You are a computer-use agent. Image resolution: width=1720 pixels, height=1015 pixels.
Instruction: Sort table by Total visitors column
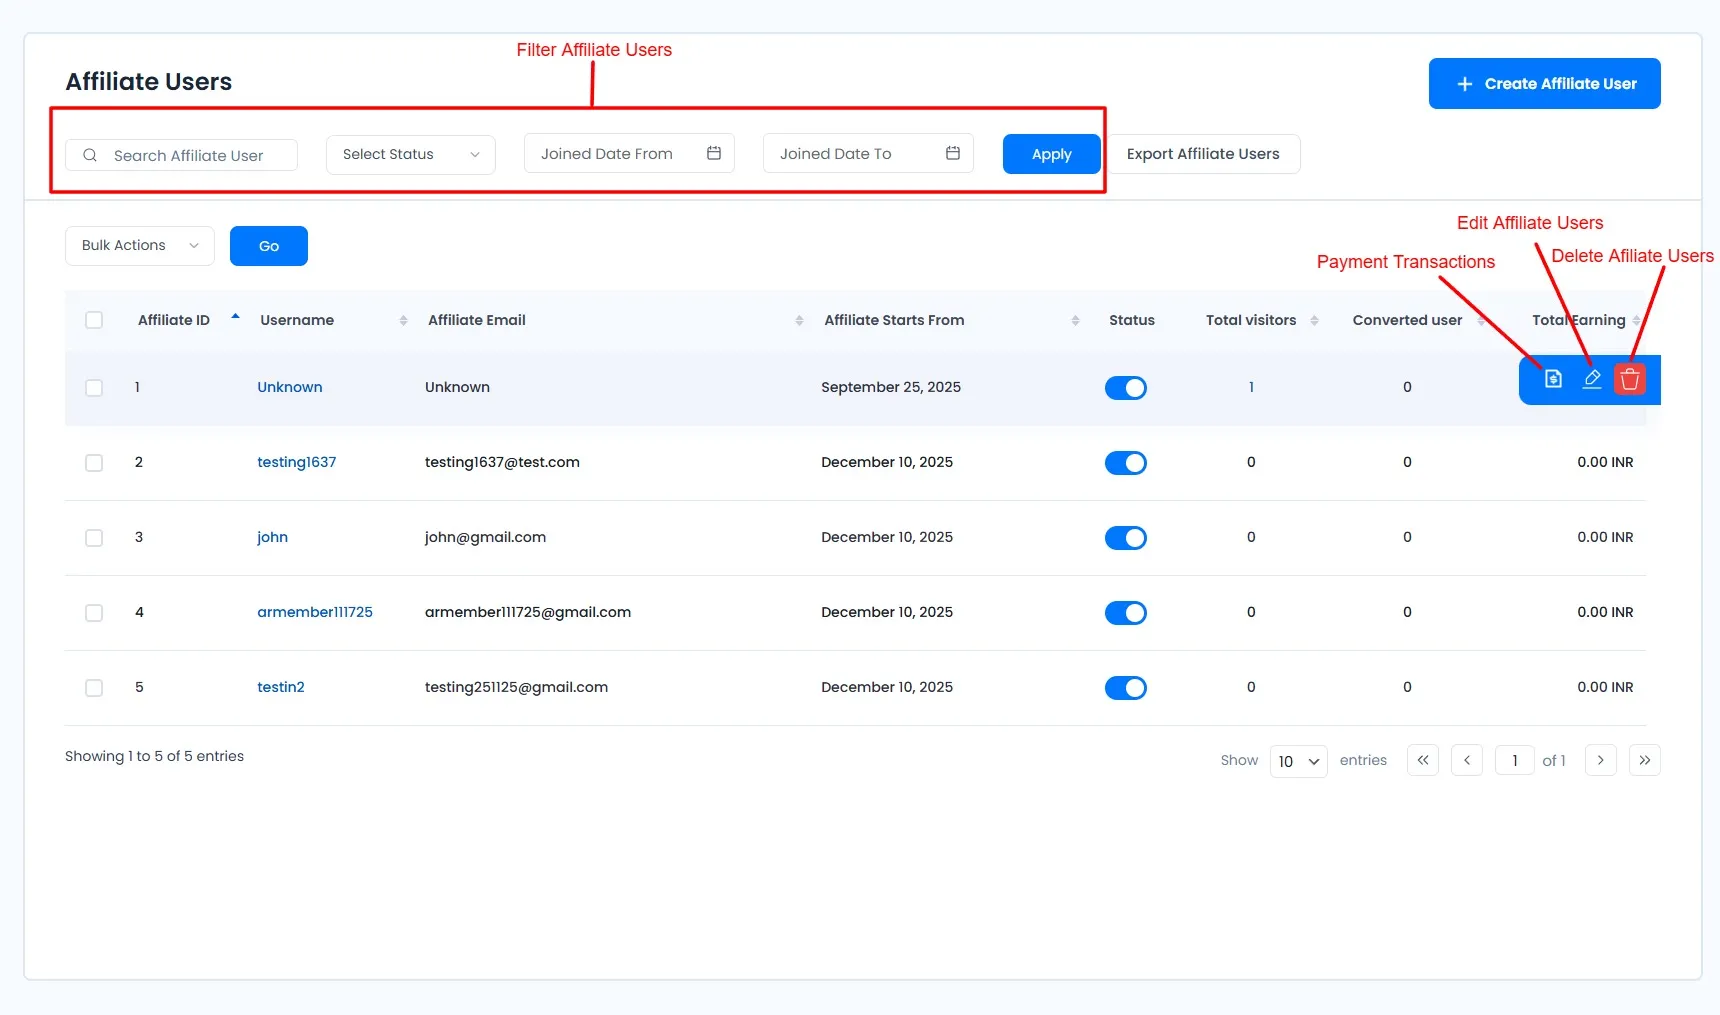click(1251, 320)
